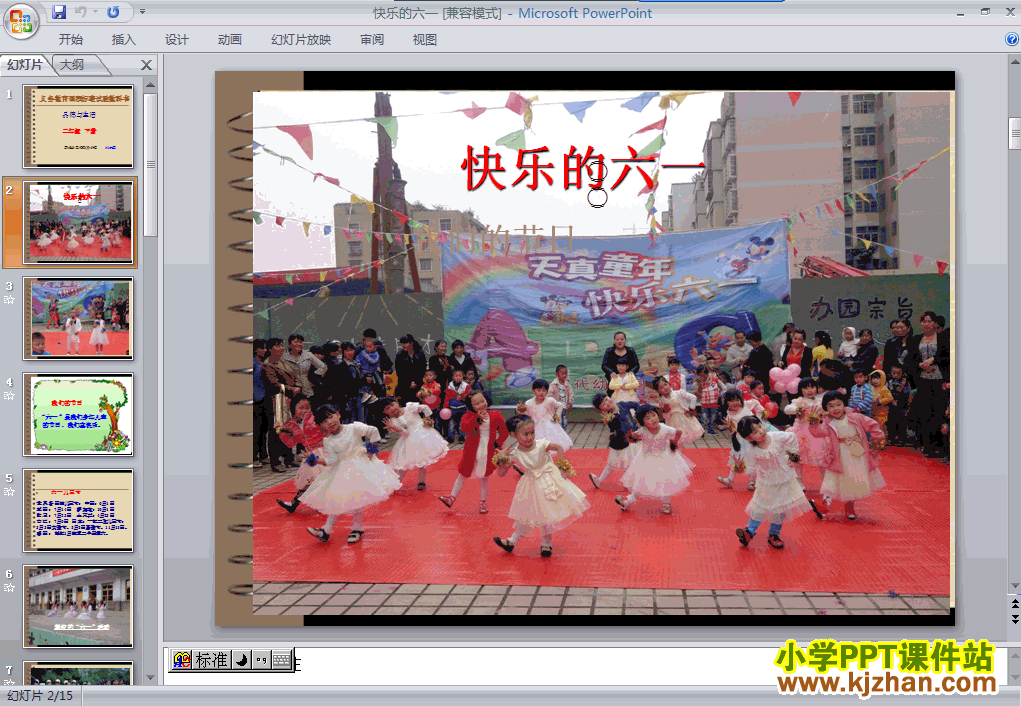Select slide 3 thumbnail
This screenshot has width=1021, height=706.
point(78,318)
